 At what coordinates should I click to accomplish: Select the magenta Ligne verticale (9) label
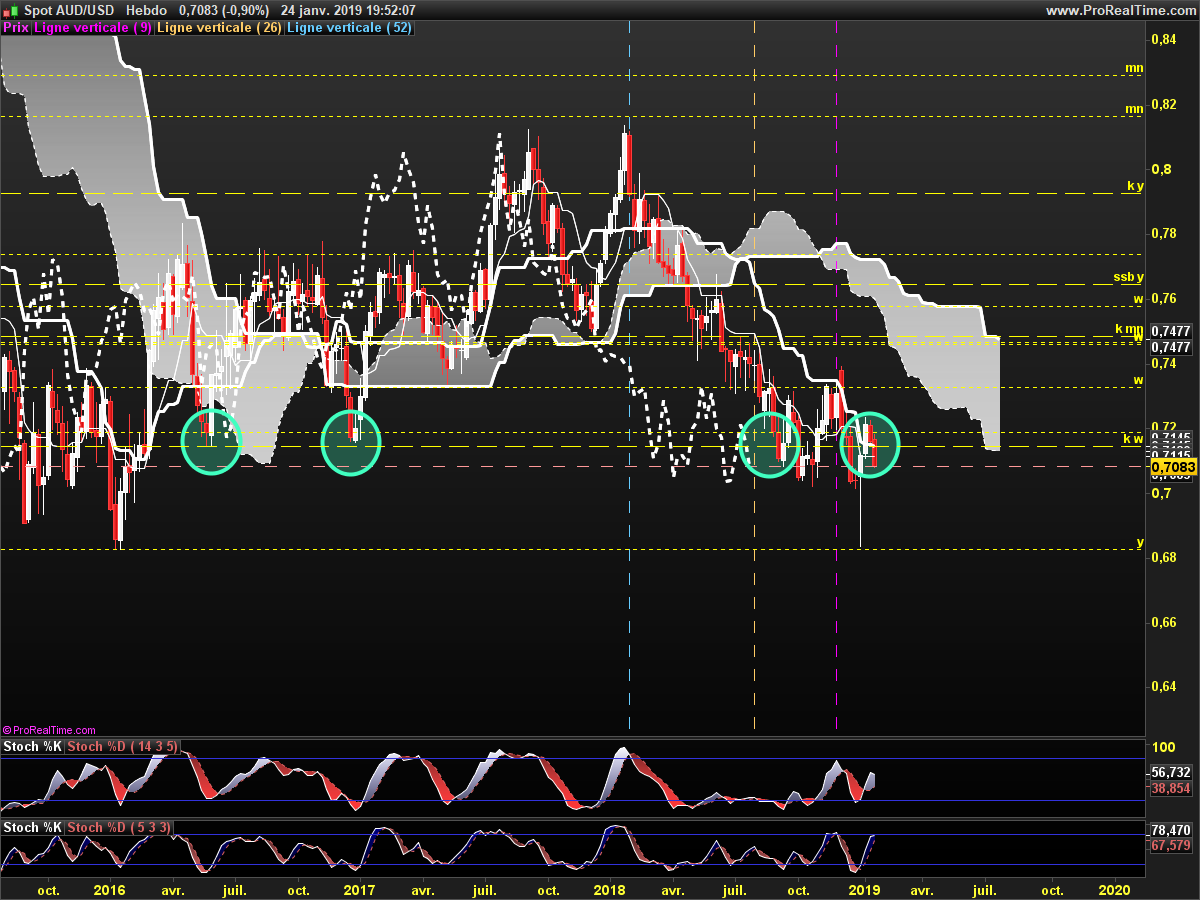click(x=94, y=28)
